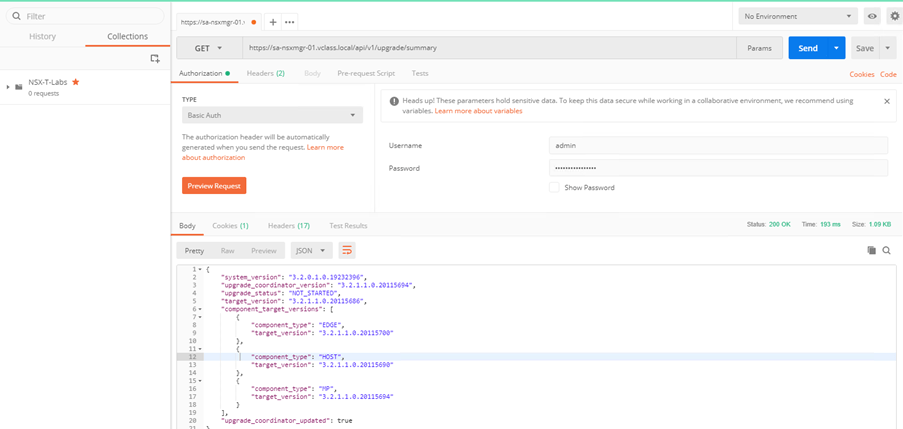Click the search icon in Filter box

click(x=17, y=16)
